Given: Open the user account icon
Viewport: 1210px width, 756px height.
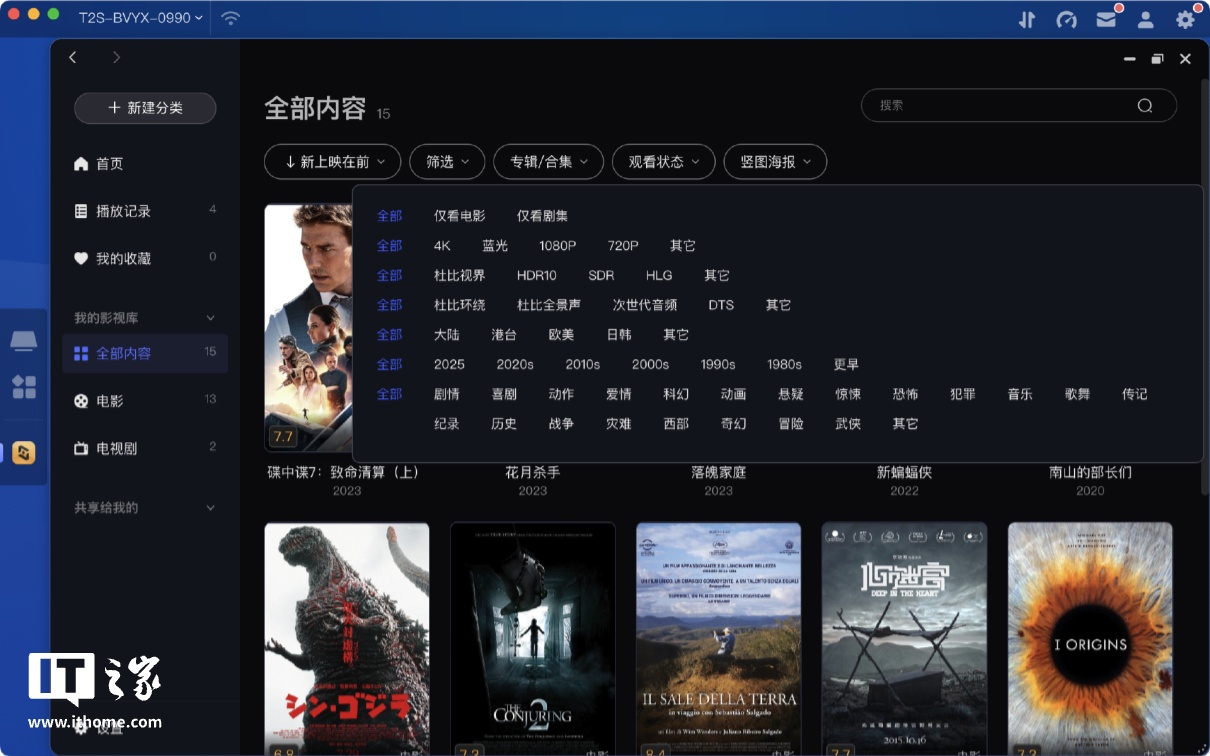Looking at the screenshot, I should (1145, 19).
